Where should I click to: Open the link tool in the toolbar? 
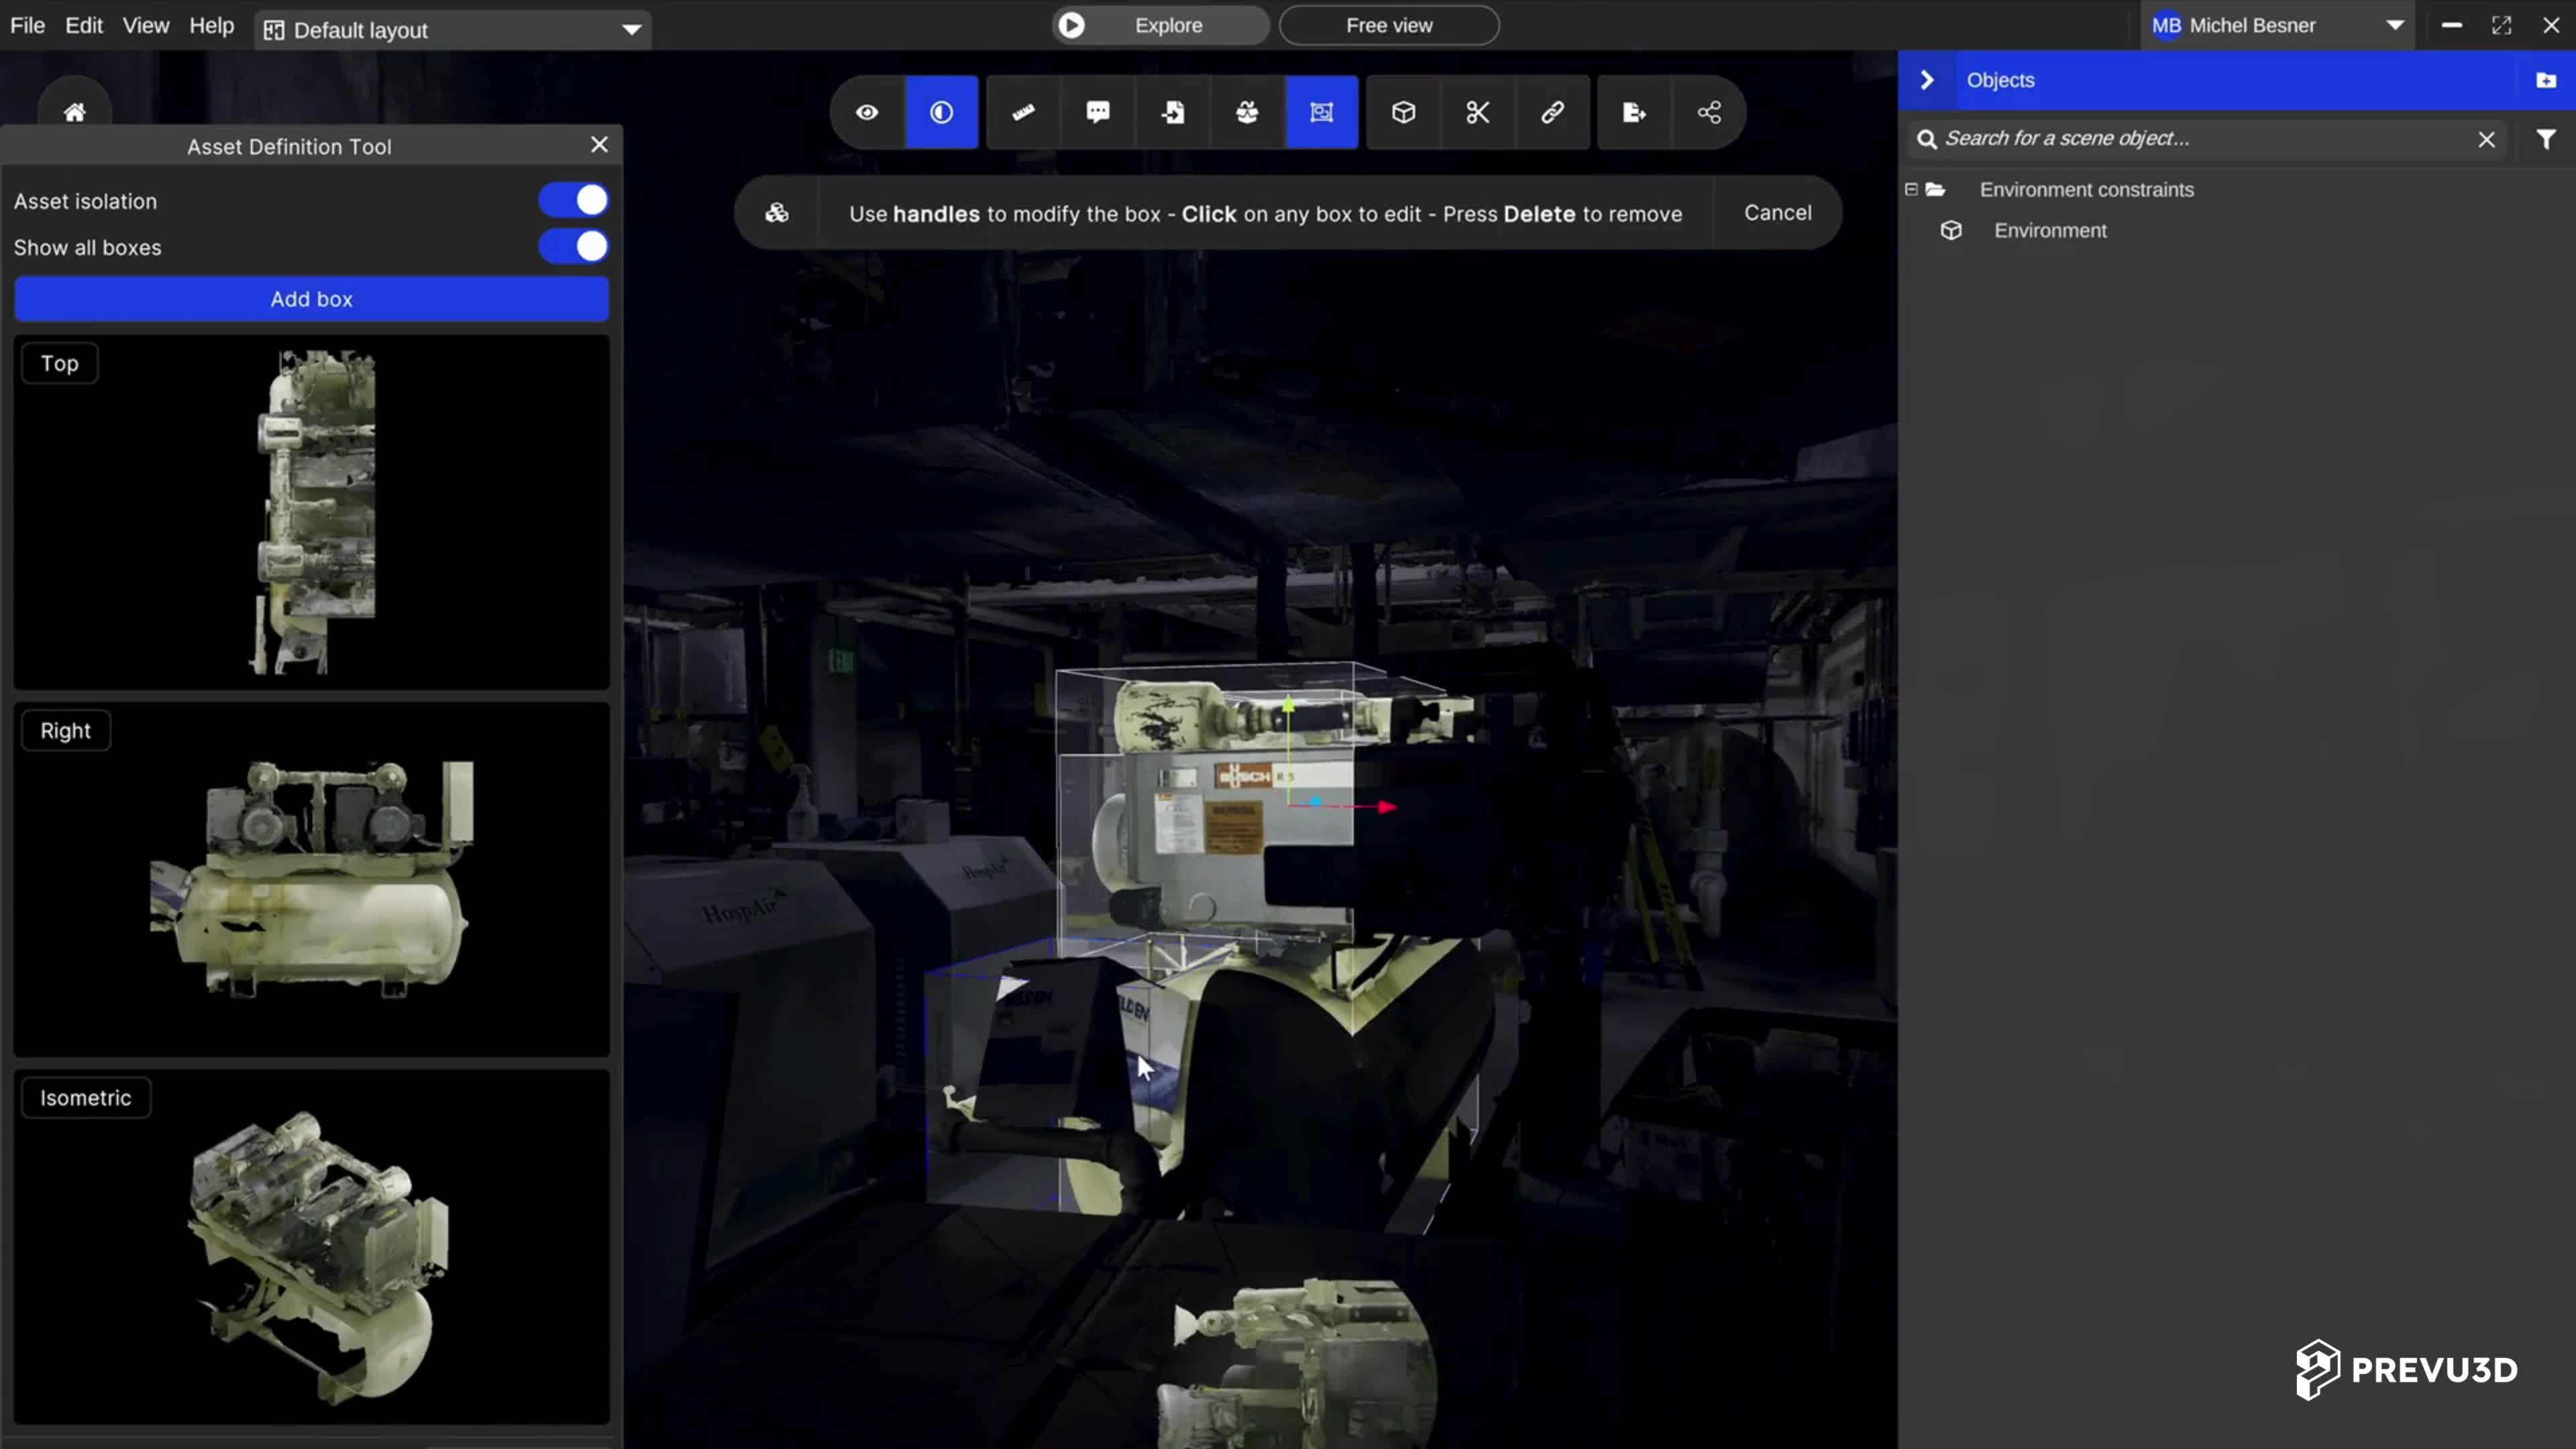[1553, 112]
